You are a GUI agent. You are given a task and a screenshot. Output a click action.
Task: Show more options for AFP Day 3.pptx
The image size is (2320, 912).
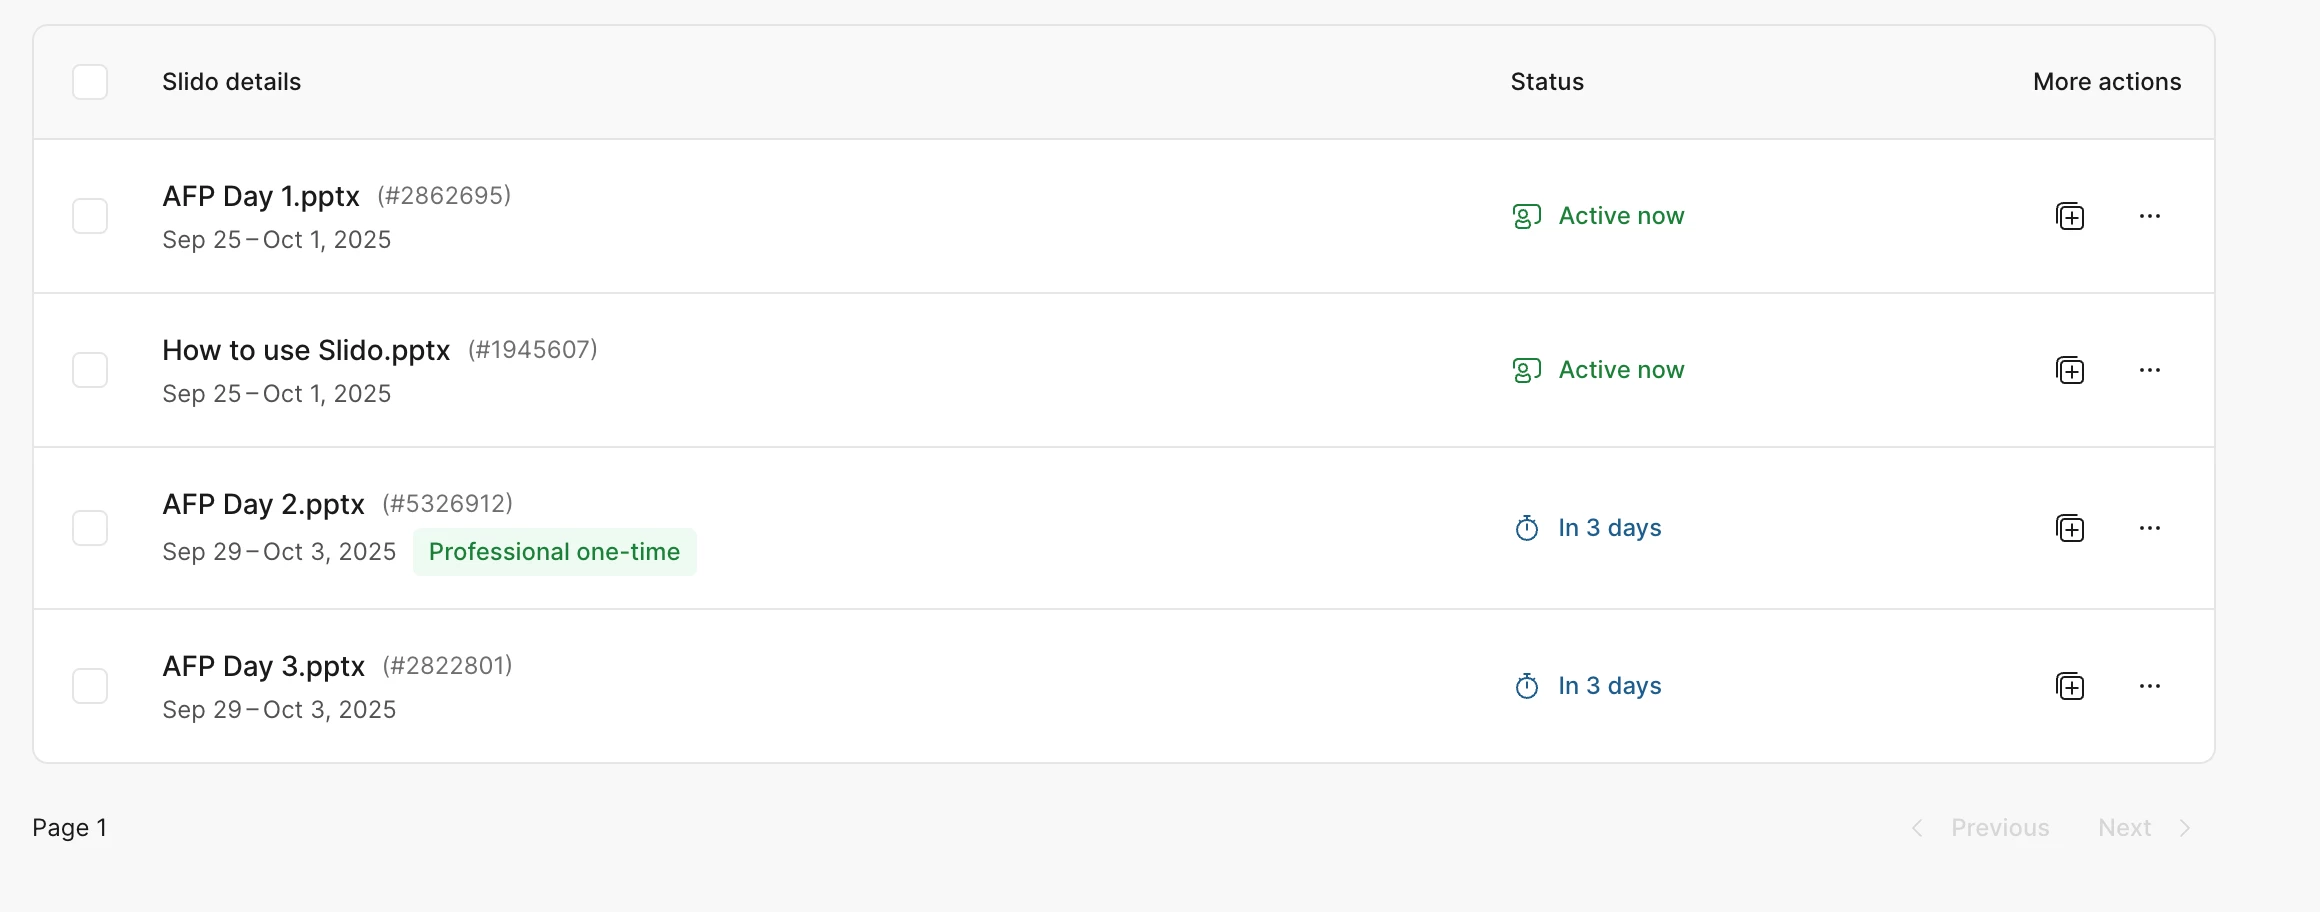click(x=2149, y=686)
